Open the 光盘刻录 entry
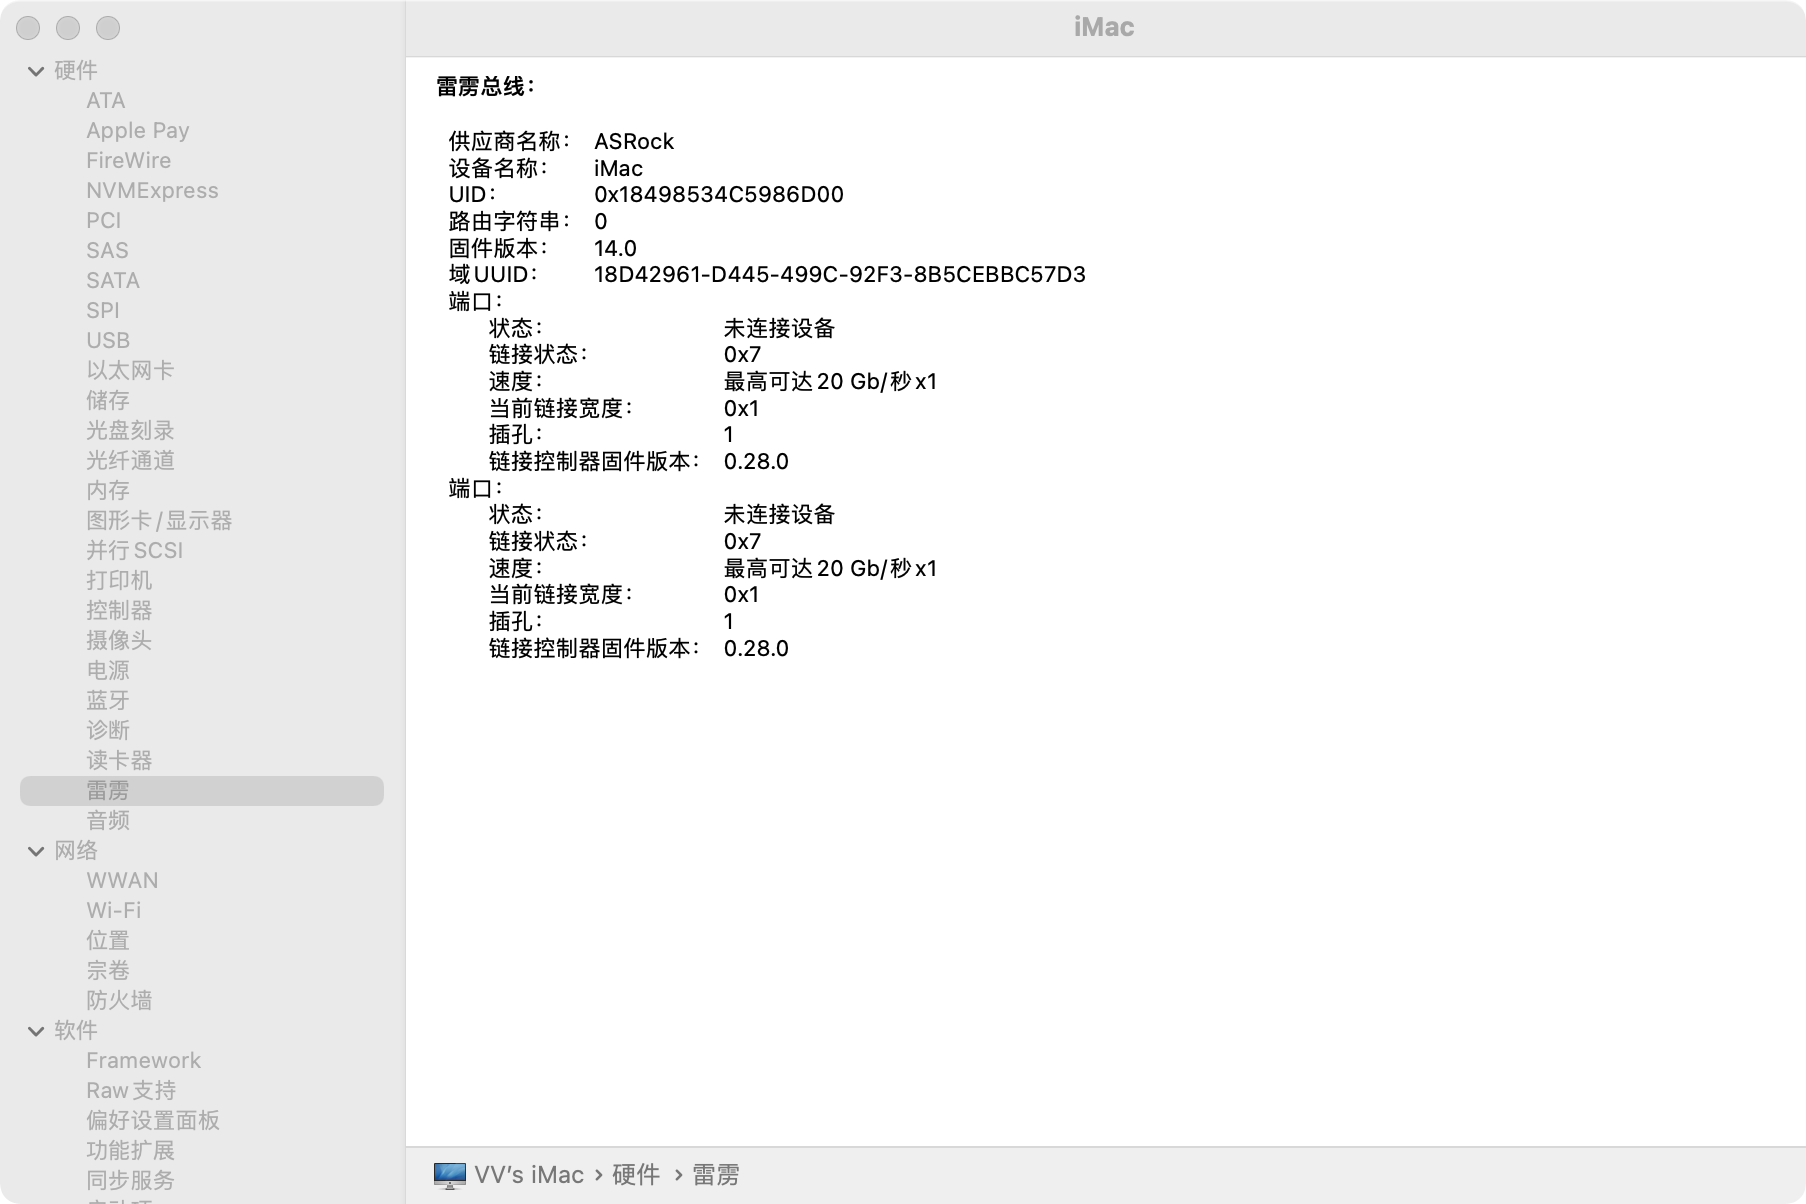The width and height of the screenshot is (1806, 1204). (130, 431)
